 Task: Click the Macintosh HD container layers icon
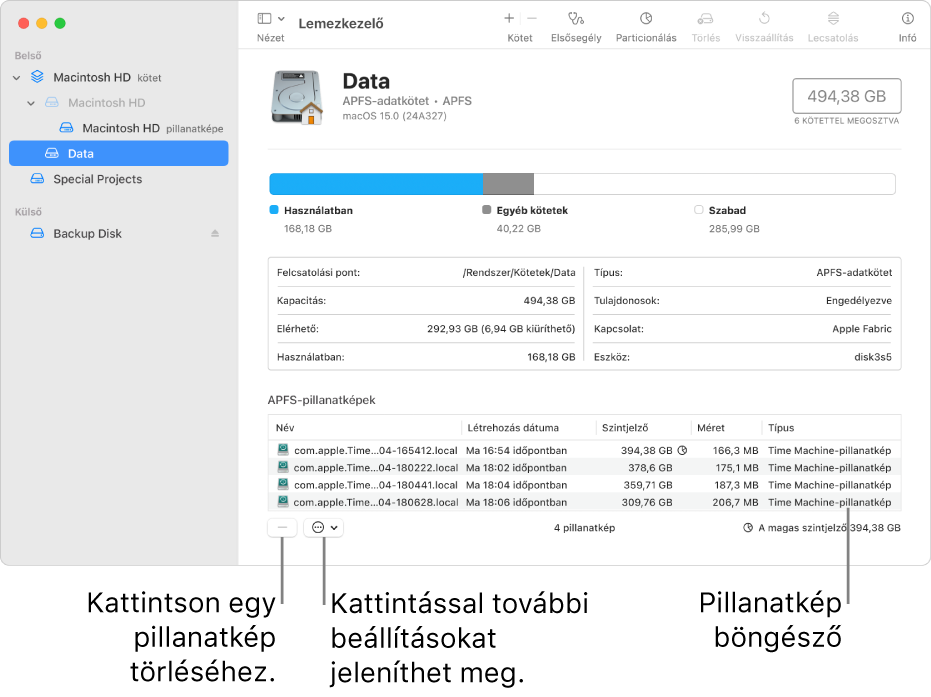37,77
